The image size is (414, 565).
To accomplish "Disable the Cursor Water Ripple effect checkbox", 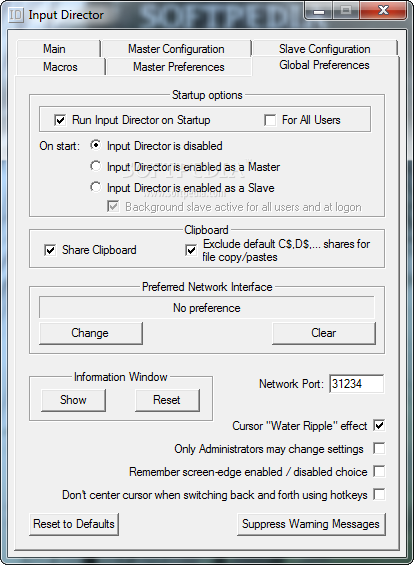I will tap(379, 425).
